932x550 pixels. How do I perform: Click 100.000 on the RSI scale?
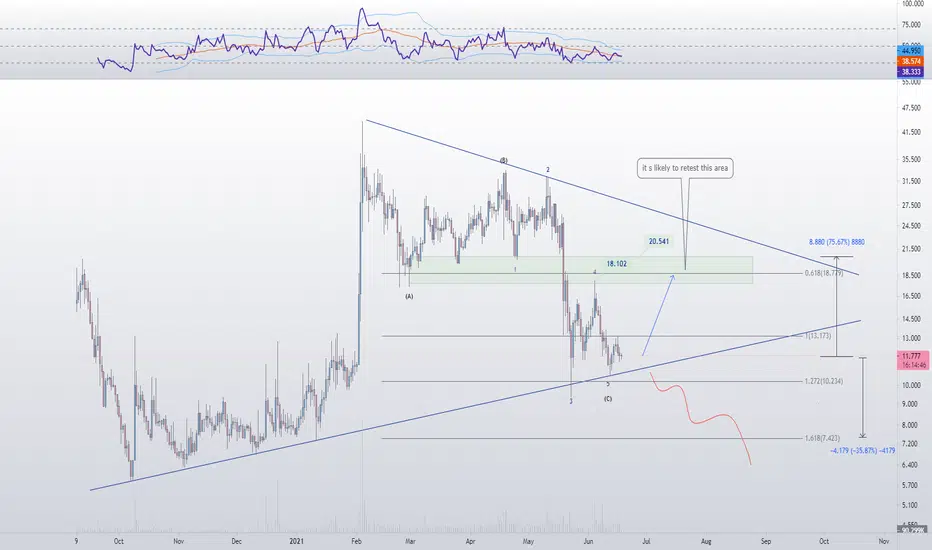click(912, 4)
